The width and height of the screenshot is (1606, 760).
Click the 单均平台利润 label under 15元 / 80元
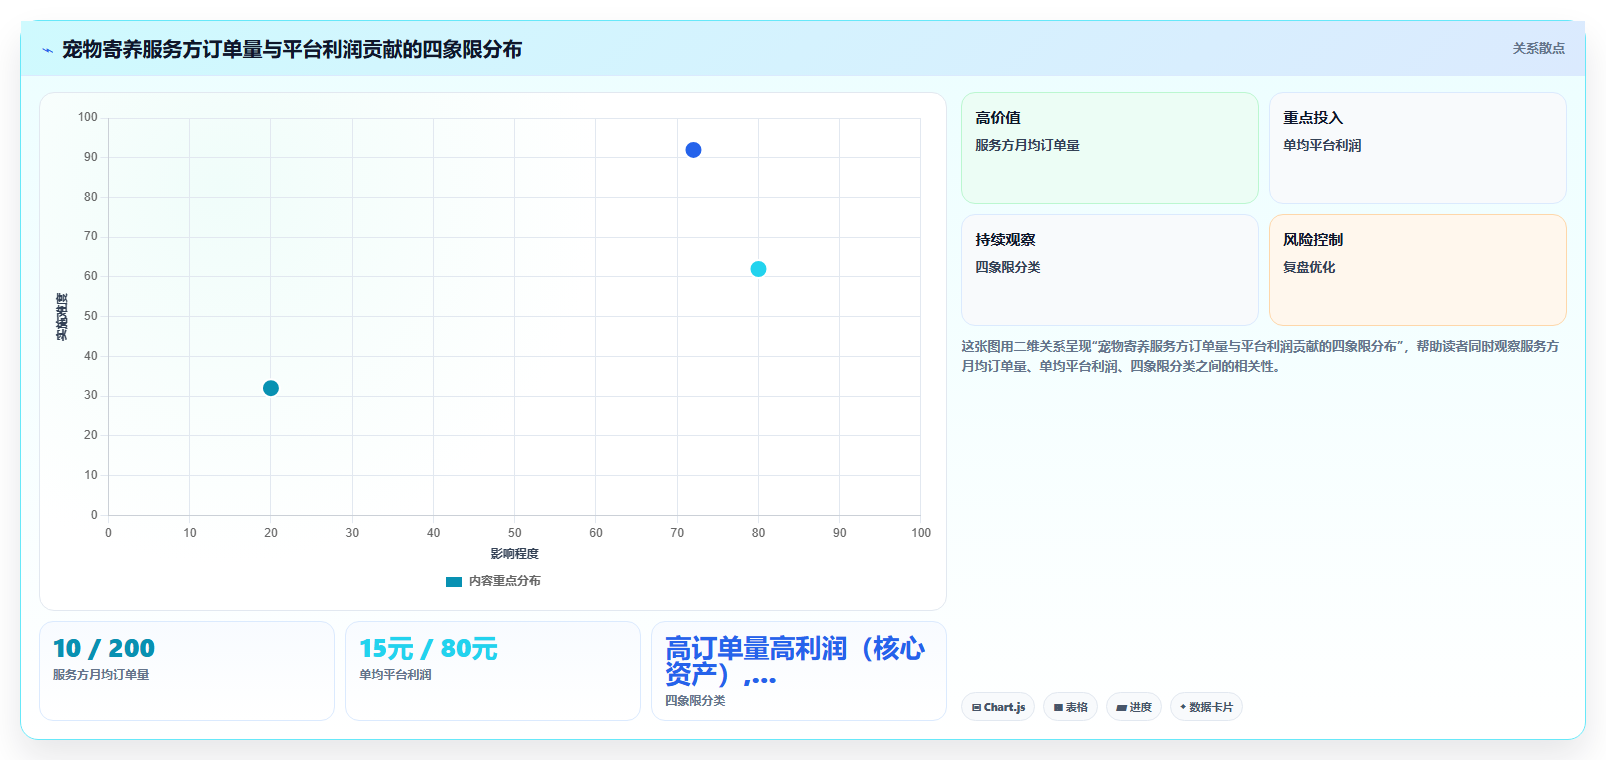[395, 675]
